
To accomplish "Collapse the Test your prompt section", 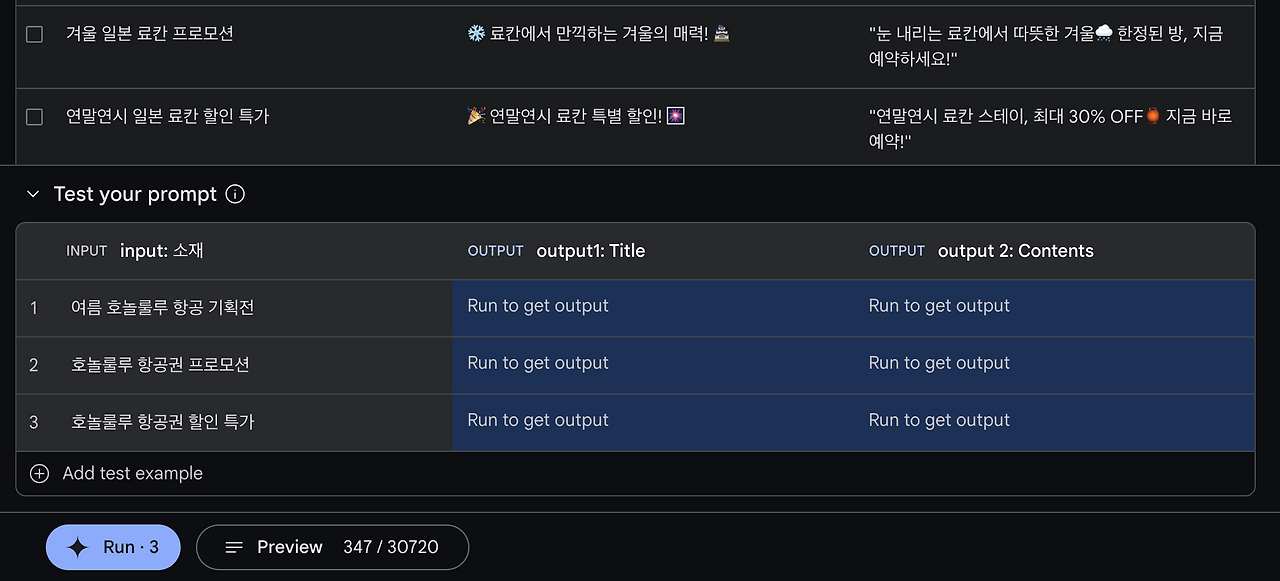I will (33, 194).
